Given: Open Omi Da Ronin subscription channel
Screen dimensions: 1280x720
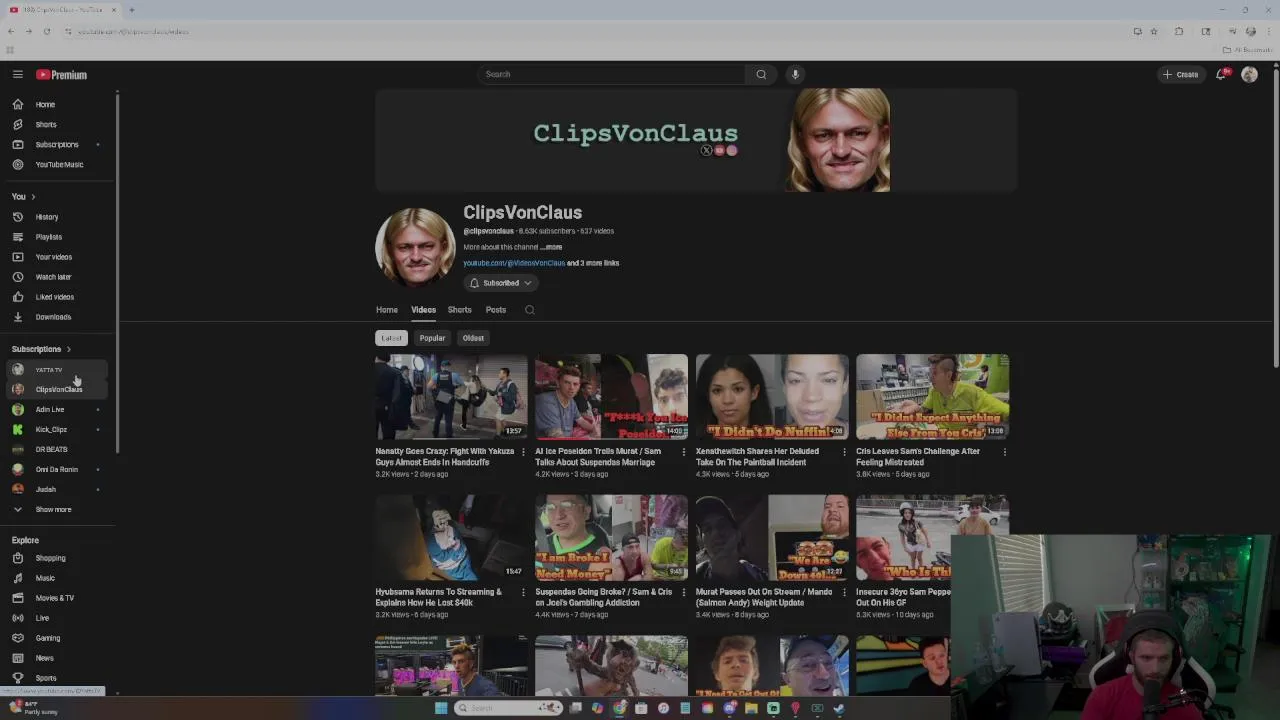Looking at the screenshot, I should [58, 469].
